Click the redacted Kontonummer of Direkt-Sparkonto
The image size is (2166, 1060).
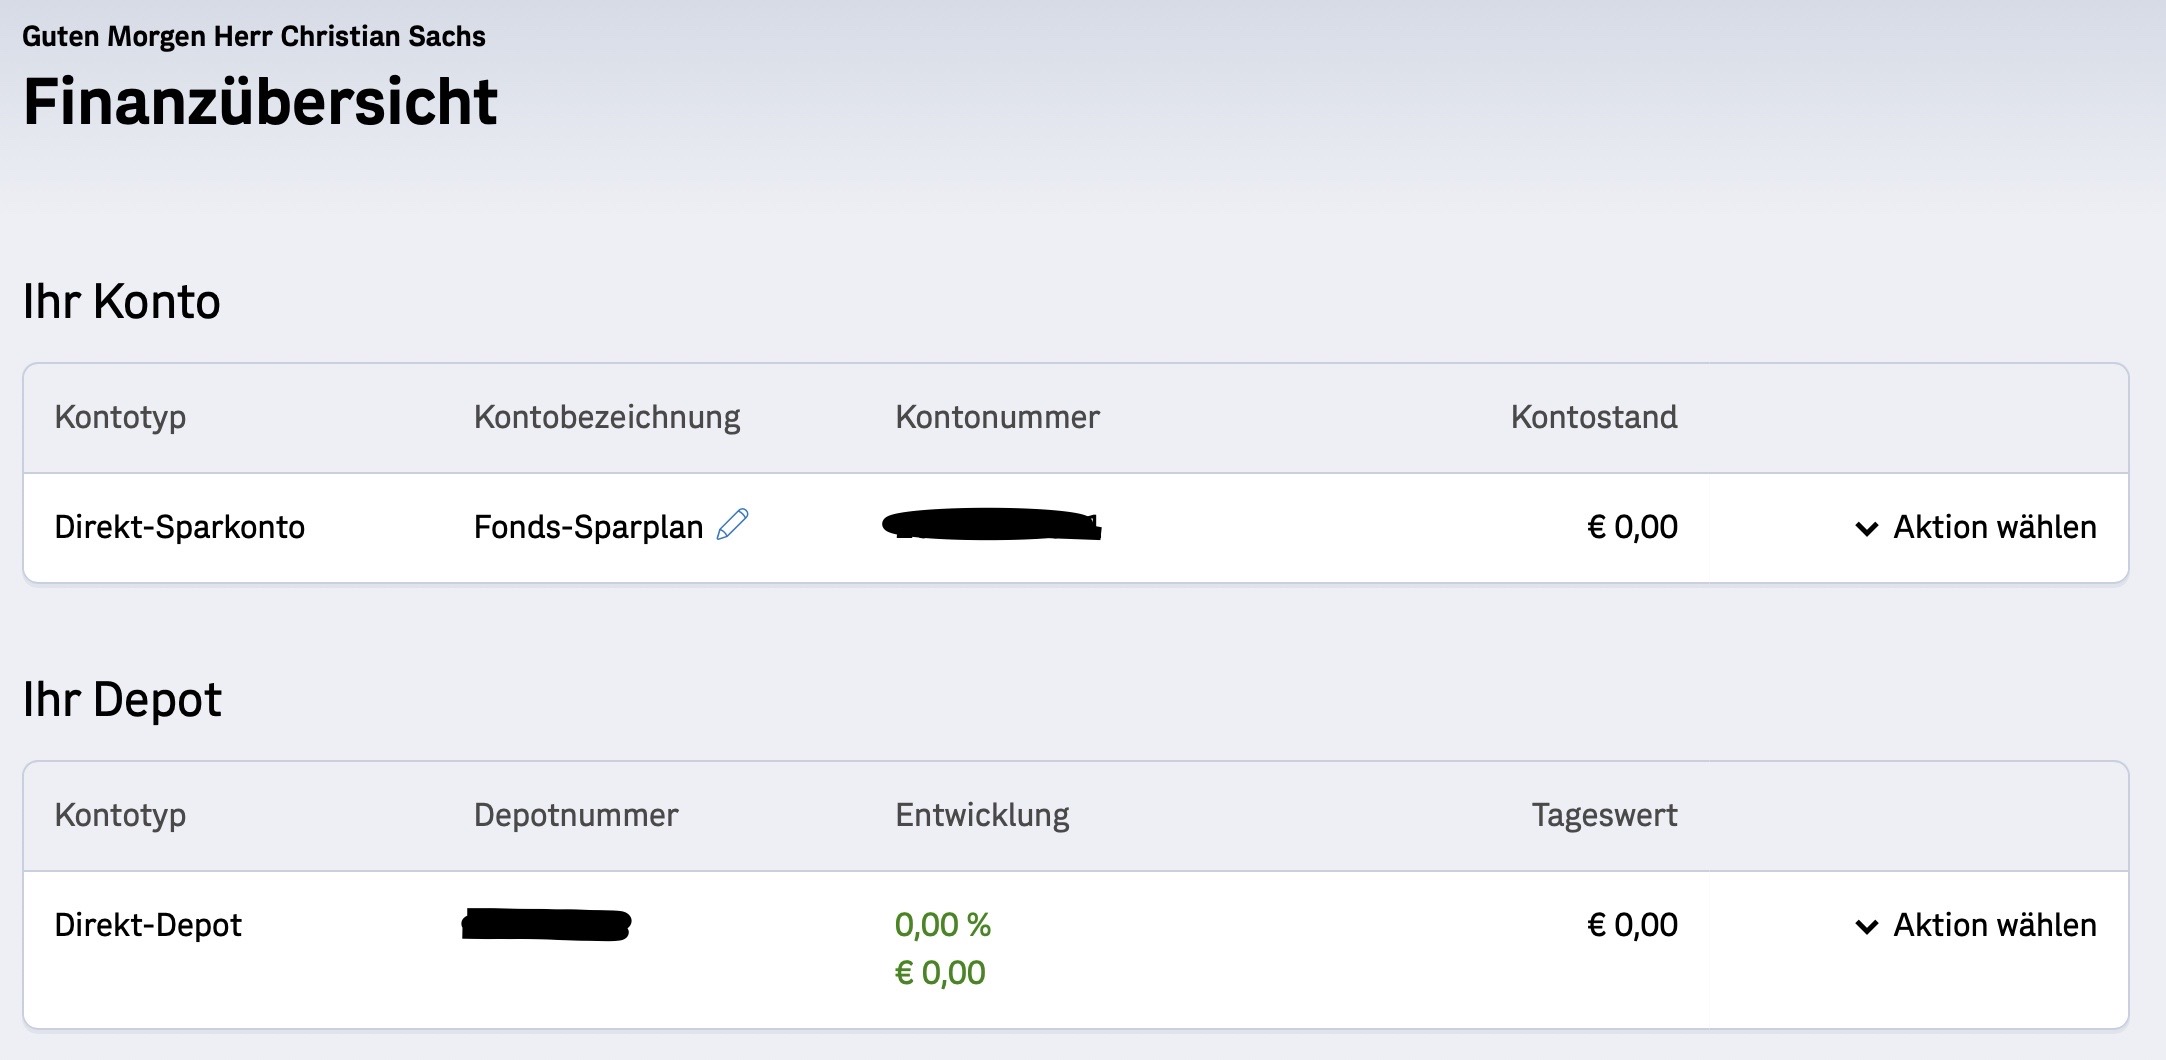[x=991, y=525]
